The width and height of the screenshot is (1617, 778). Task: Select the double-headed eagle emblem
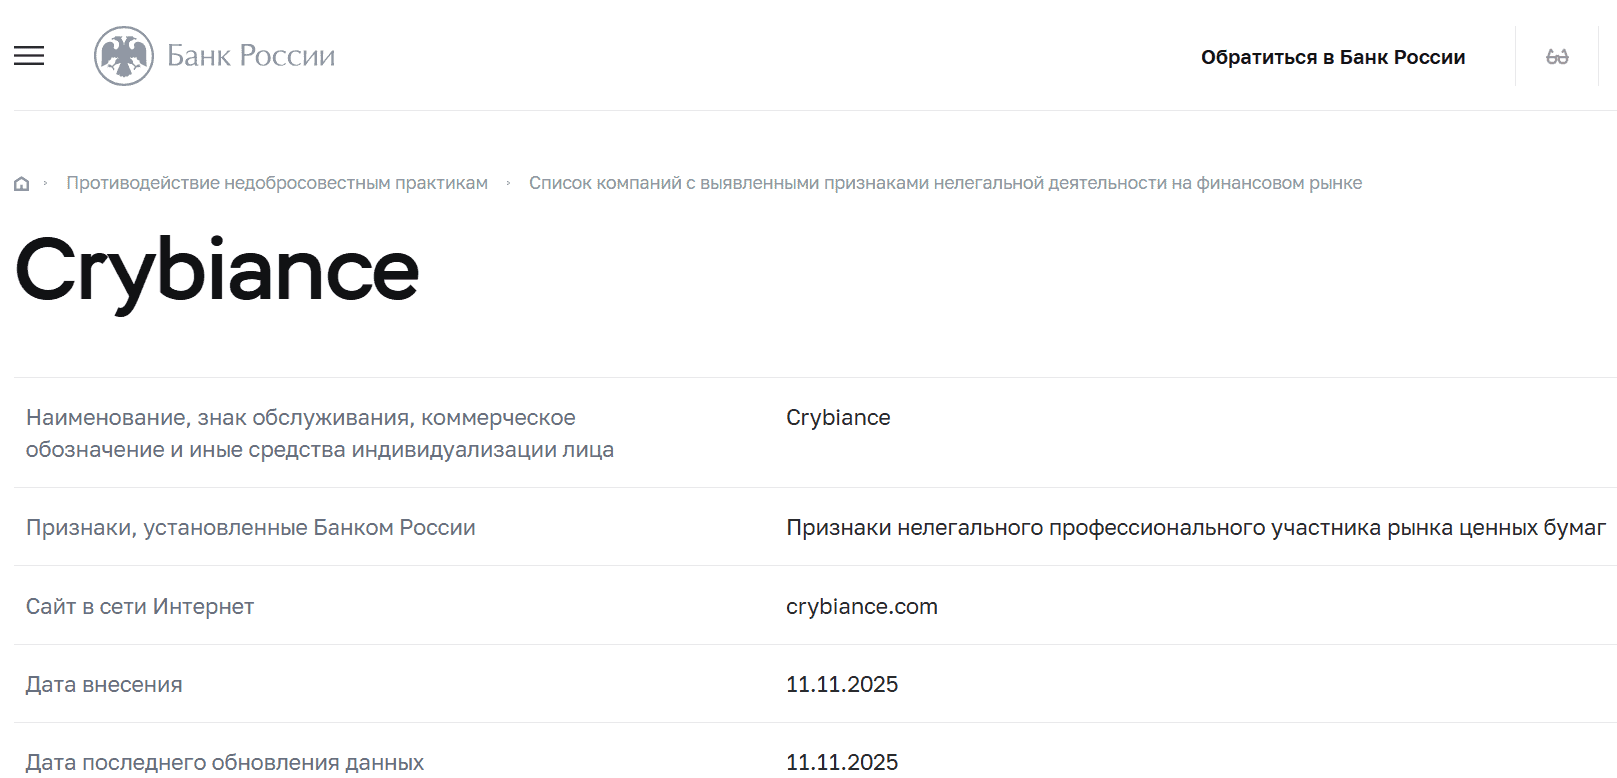click(x=122, y=56)
